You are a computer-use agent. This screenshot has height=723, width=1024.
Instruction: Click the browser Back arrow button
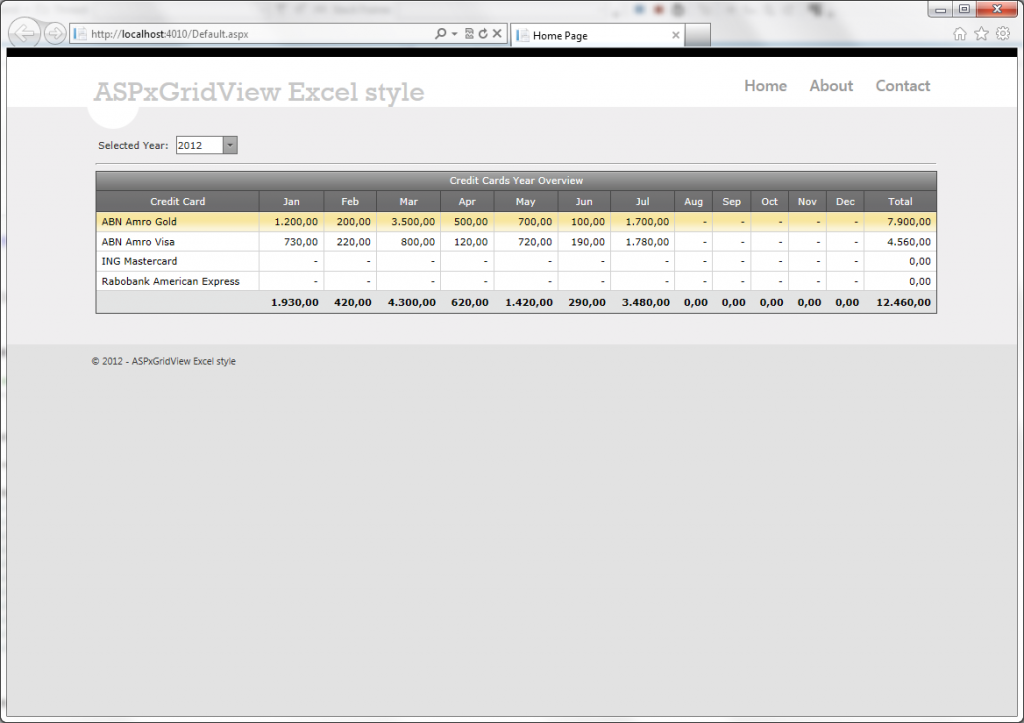pos(23,34)
